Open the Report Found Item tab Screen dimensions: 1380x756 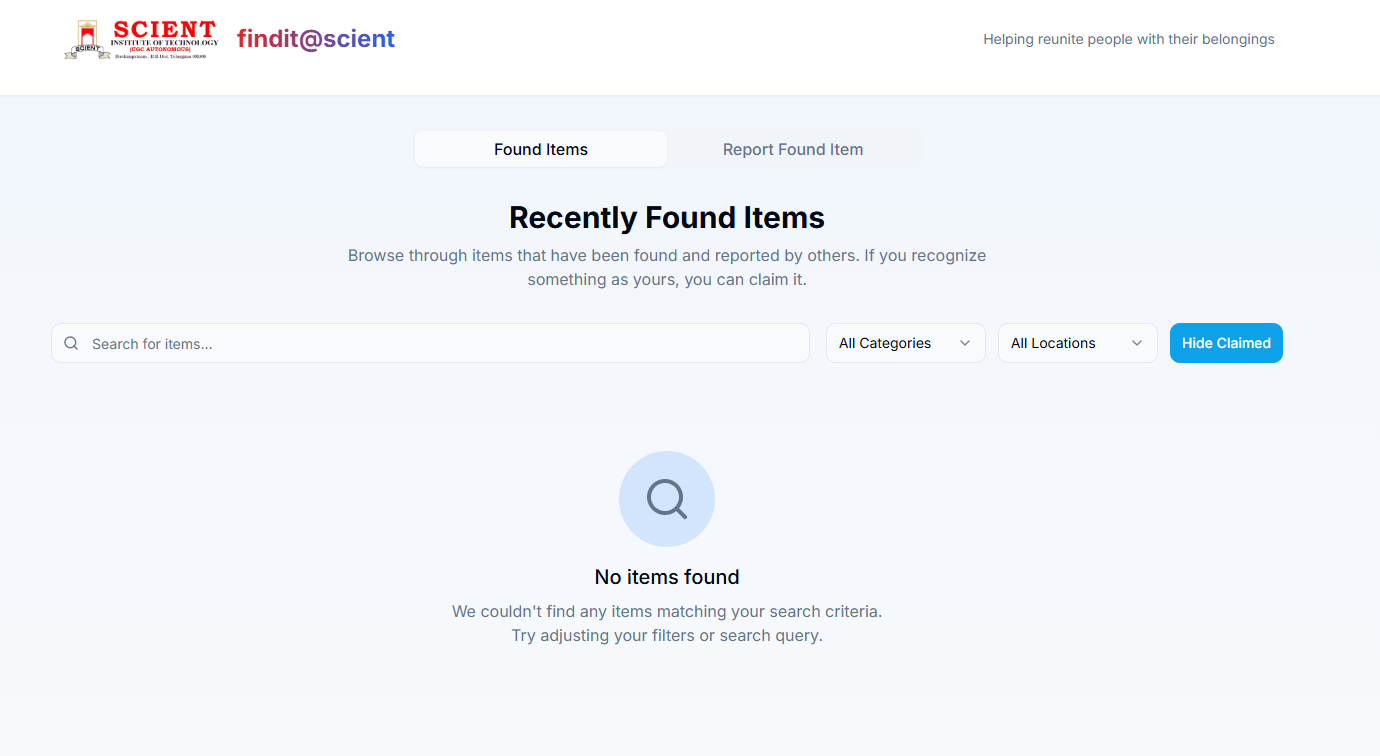coord(793,149)
